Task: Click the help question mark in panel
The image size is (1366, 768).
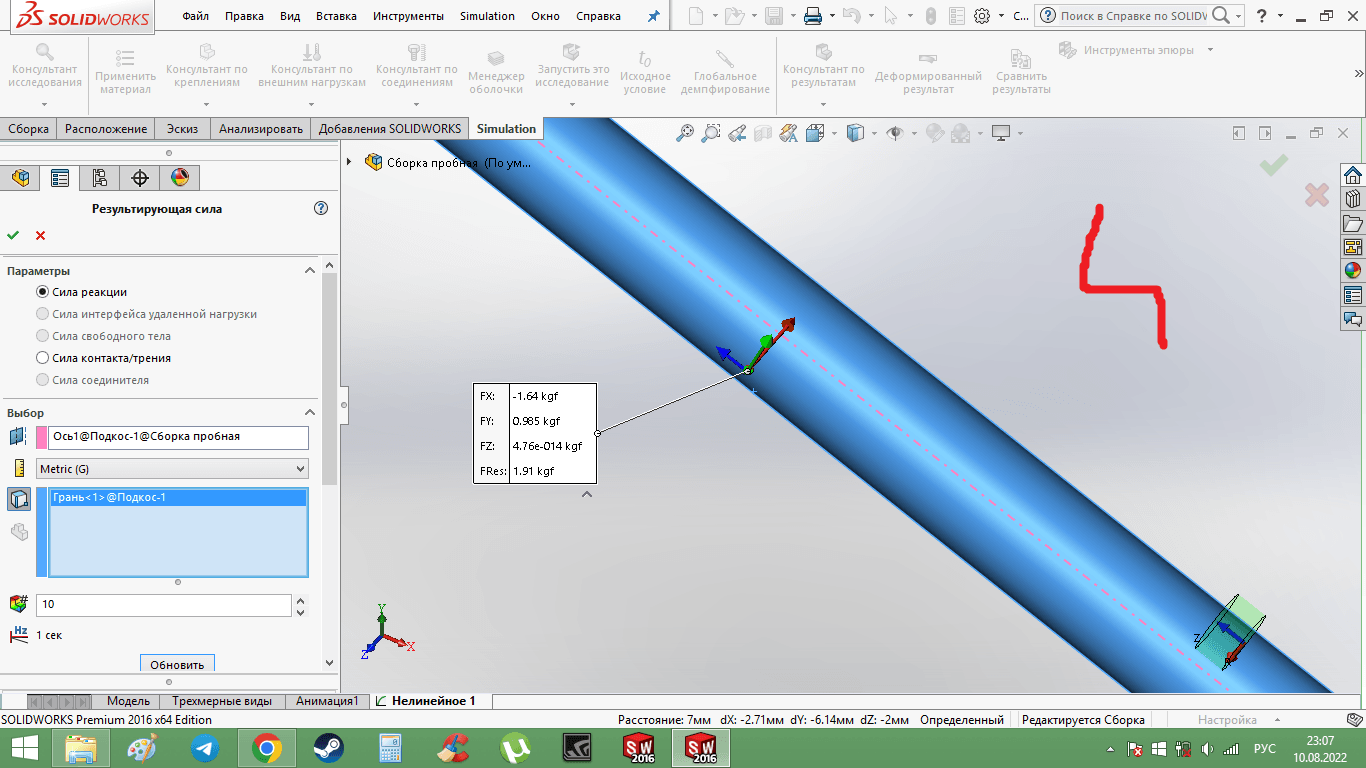Action: tap(321, 208)
